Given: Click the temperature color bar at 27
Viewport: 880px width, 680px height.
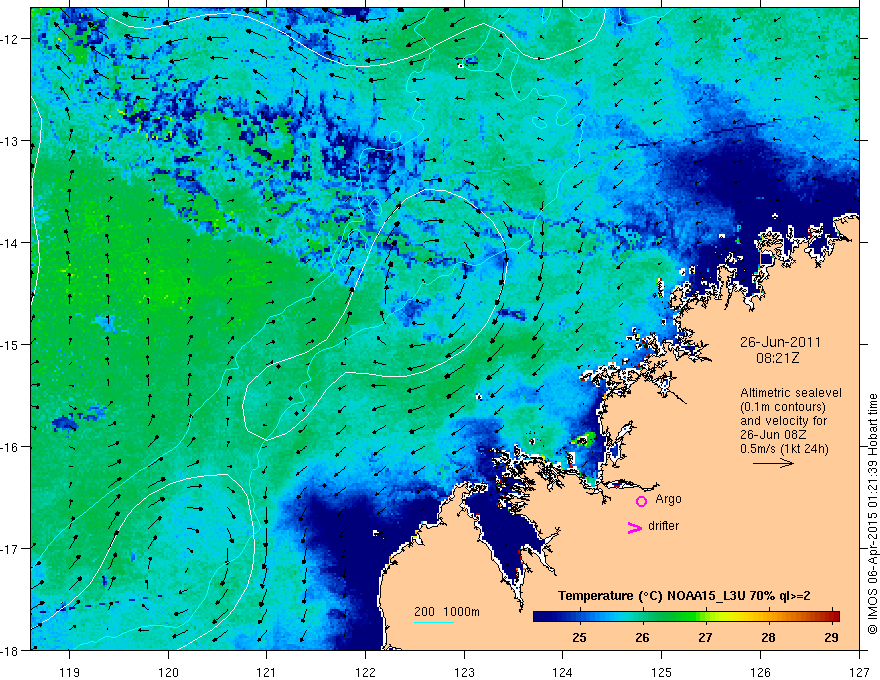Looking at the screenshot, I should [705, 616].
